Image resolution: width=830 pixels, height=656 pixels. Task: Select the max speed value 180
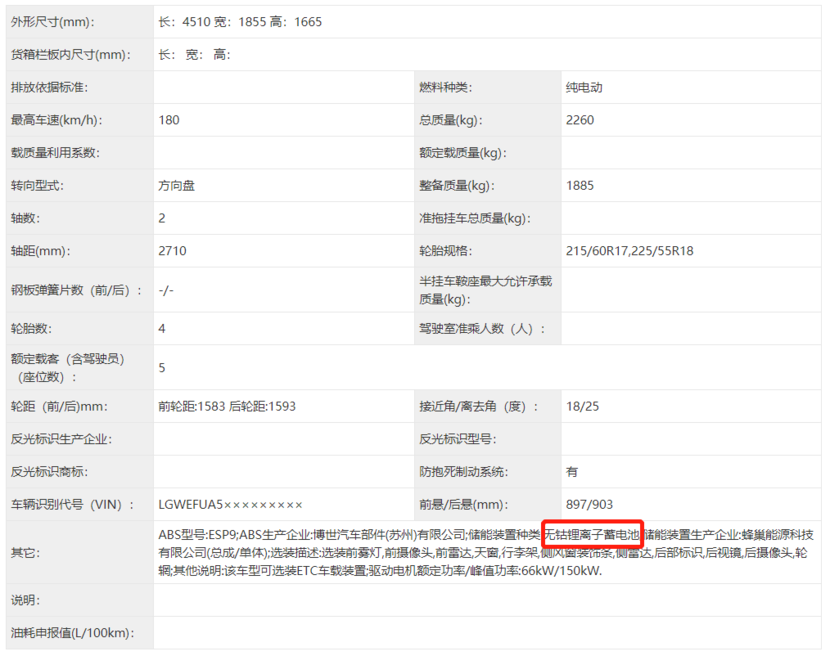169,120
